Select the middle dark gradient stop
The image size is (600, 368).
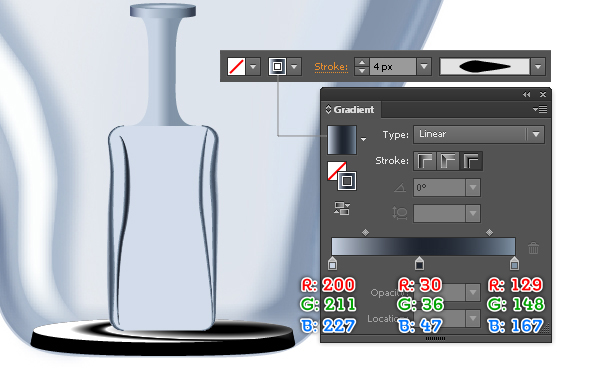click(x=419, y=263)
